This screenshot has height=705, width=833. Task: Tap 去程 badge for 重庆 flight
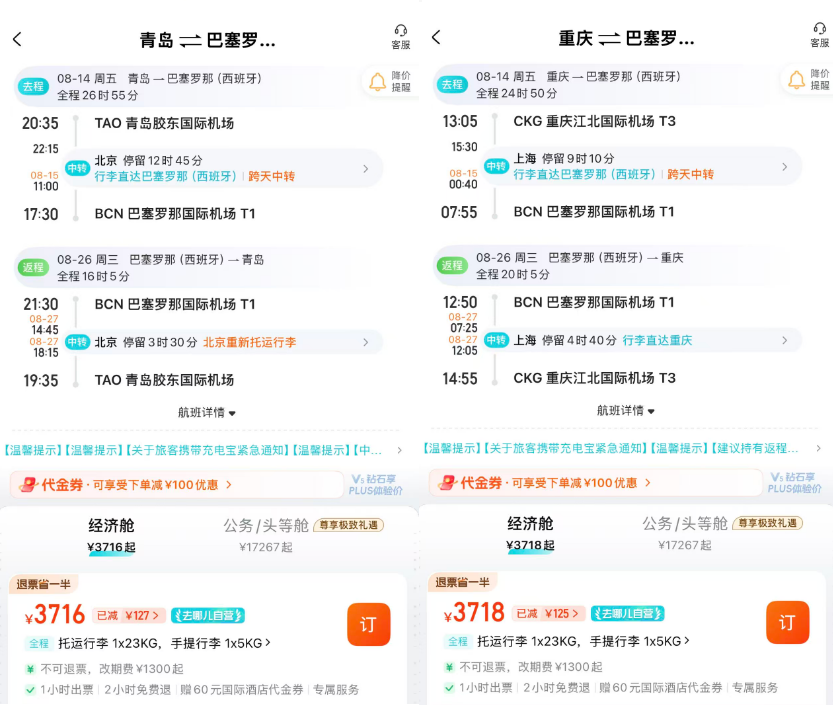tap(452, 84)
